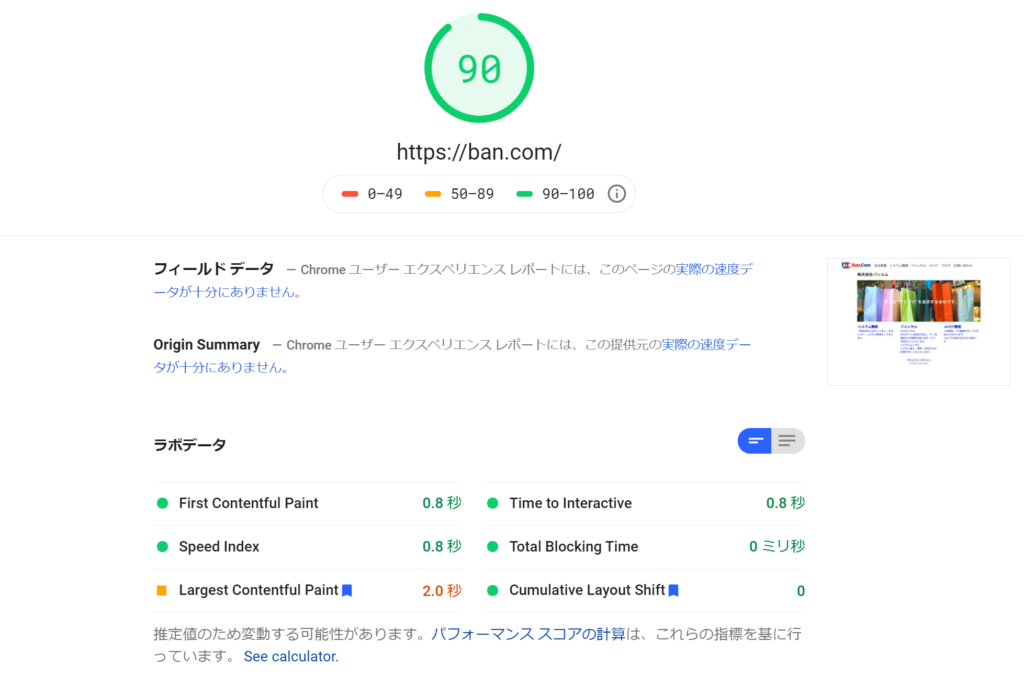The image size is (1024, 675).
Task: Open the ban.com page screenshot thumbnail
Action: (x=918, y=322)
